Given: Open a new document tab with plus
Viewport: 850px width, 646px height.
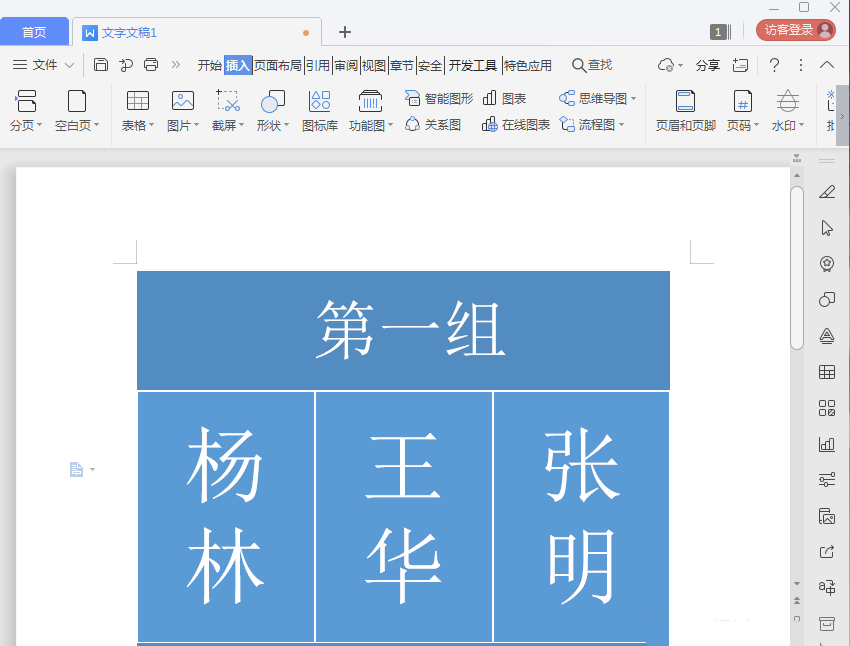Looking at the screenshot, I should point(345,32).
